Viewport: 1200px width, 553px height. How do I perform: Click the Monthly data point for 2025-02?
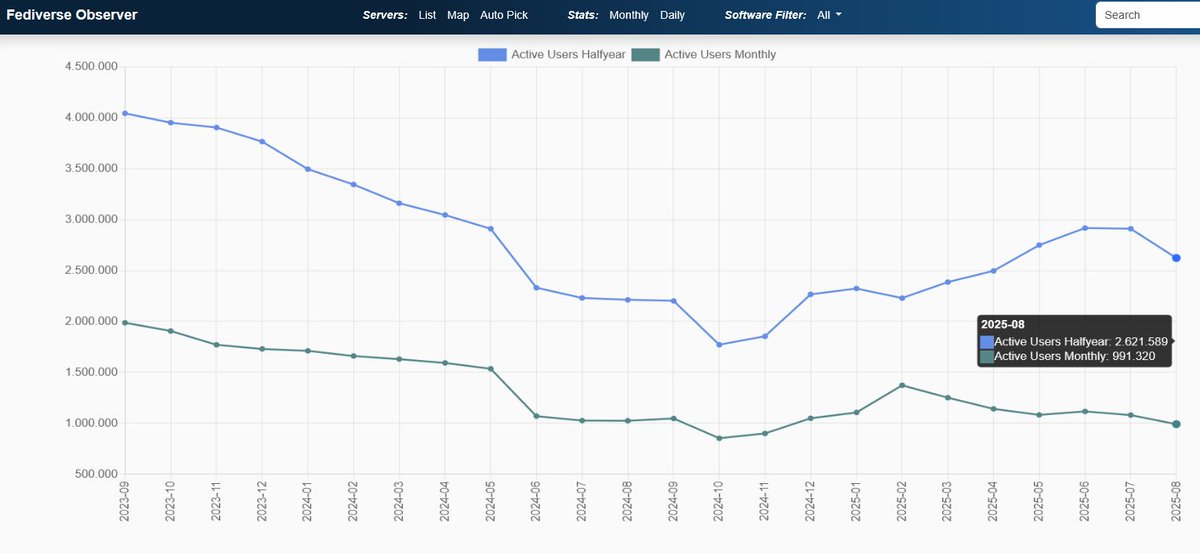902,385
